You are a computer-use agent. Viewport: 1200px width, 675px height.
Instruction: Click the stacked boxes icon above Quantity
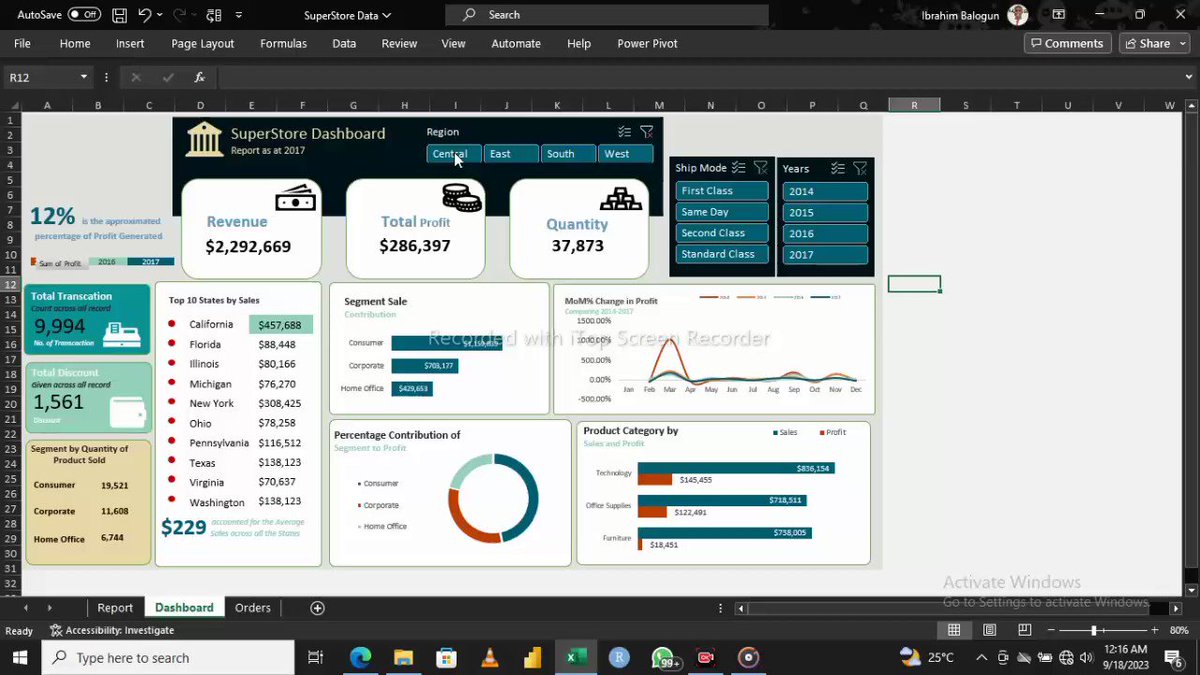[621, 198]
